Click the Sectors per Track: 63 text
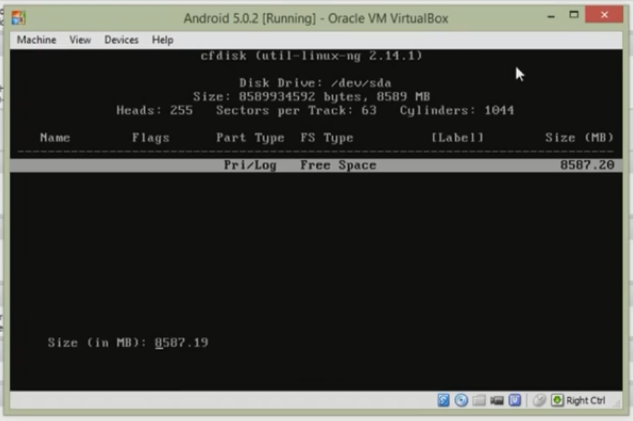 point(296,110)
